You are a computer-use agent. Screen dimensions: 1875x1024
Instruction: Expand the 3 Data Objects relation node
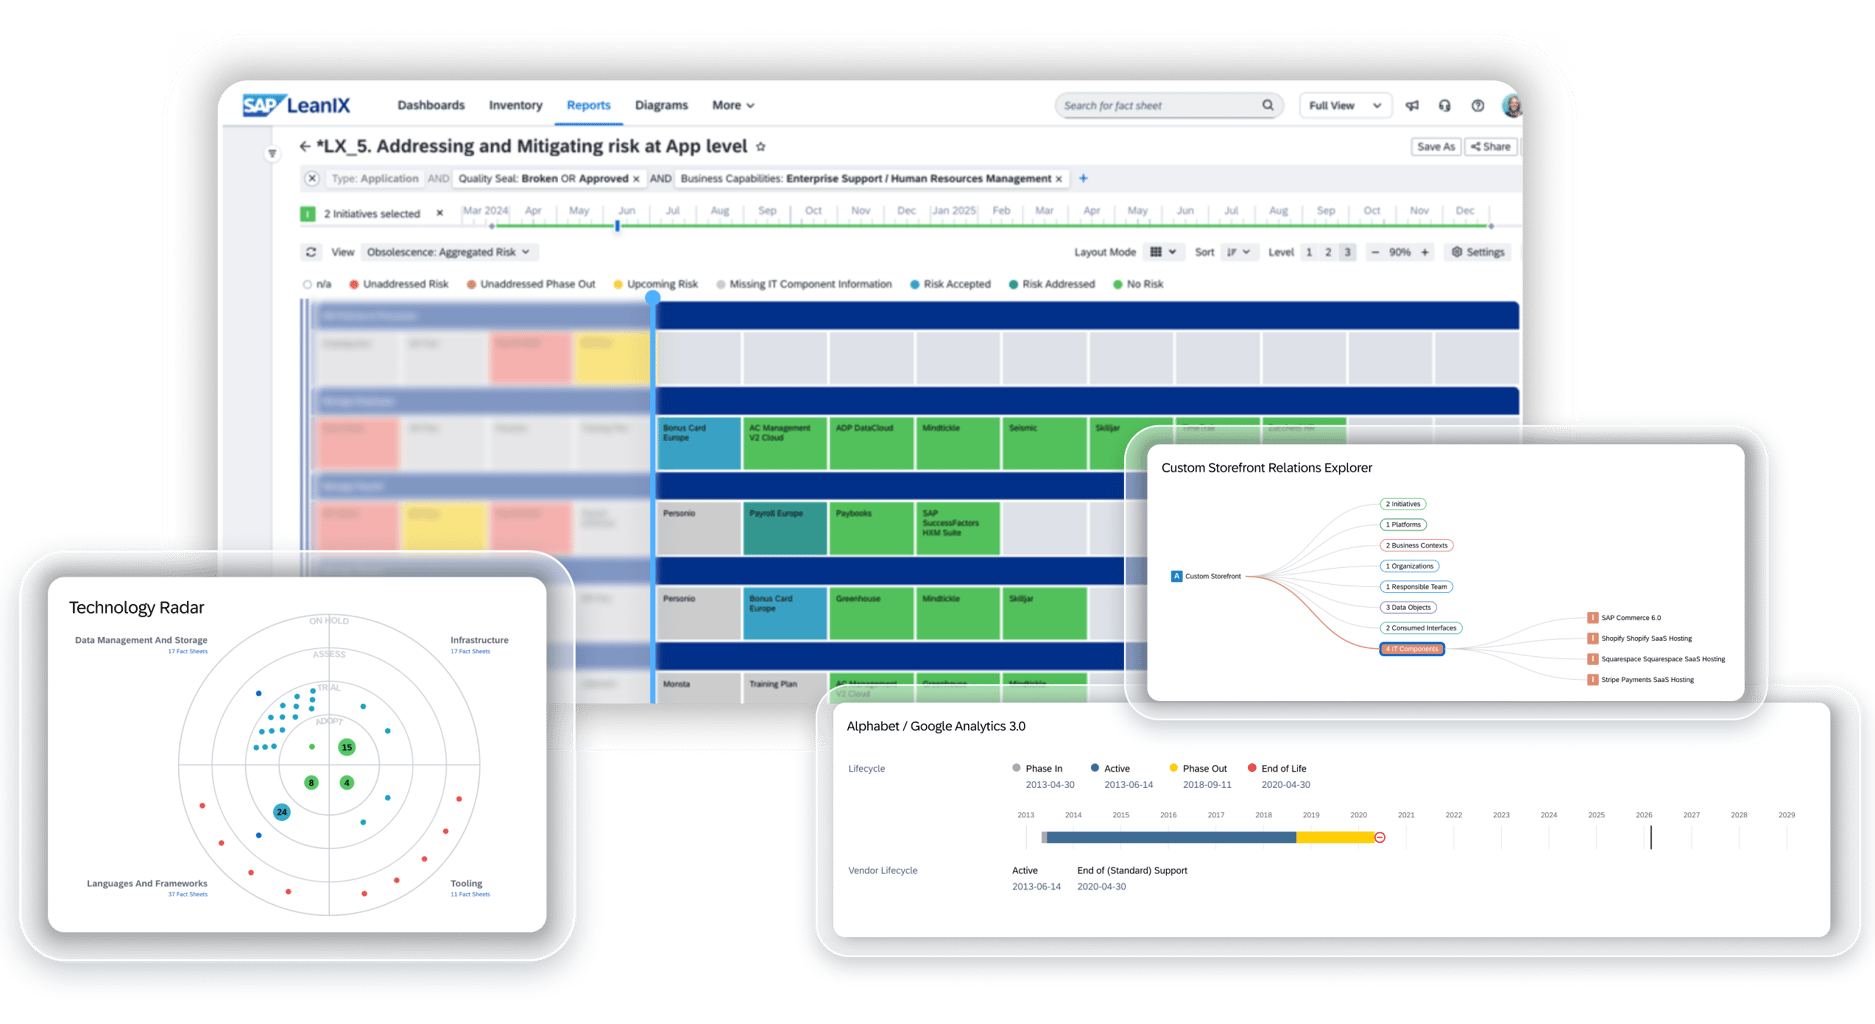(1408, 607)
